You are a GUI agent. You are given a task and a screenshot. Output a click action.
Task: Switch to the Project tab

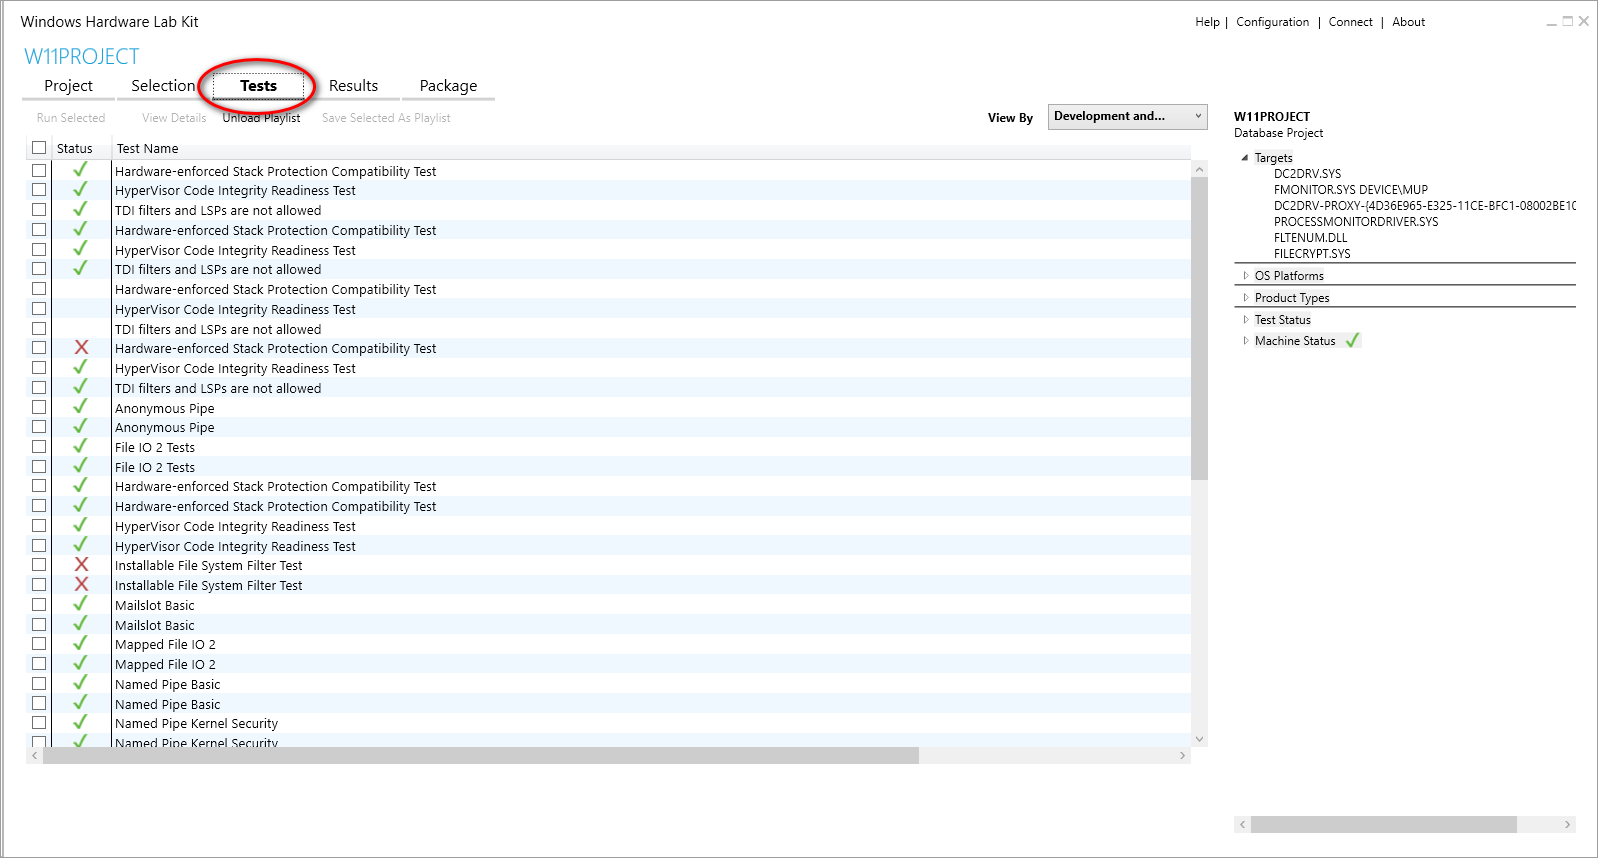tap(68, 86)
